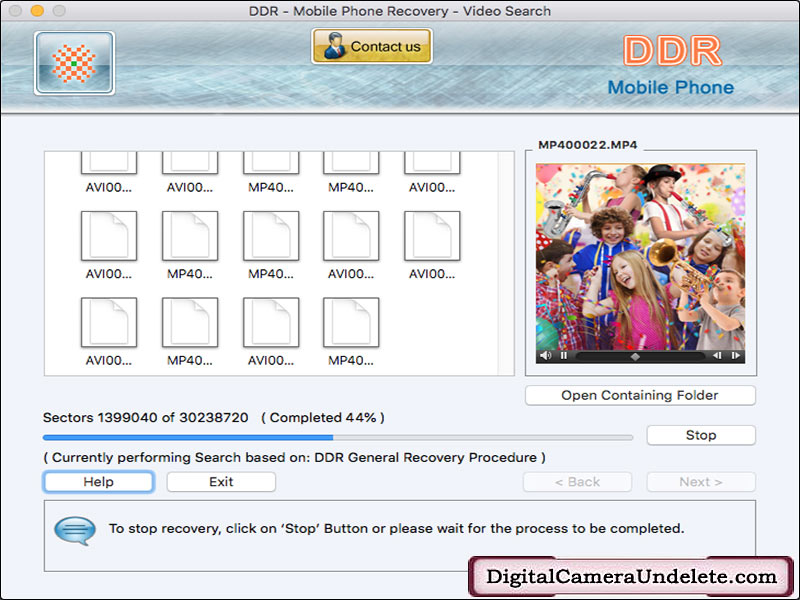800x600 pixels.
Task: Click the greyed-out Back button
Action: click(578, 482)
